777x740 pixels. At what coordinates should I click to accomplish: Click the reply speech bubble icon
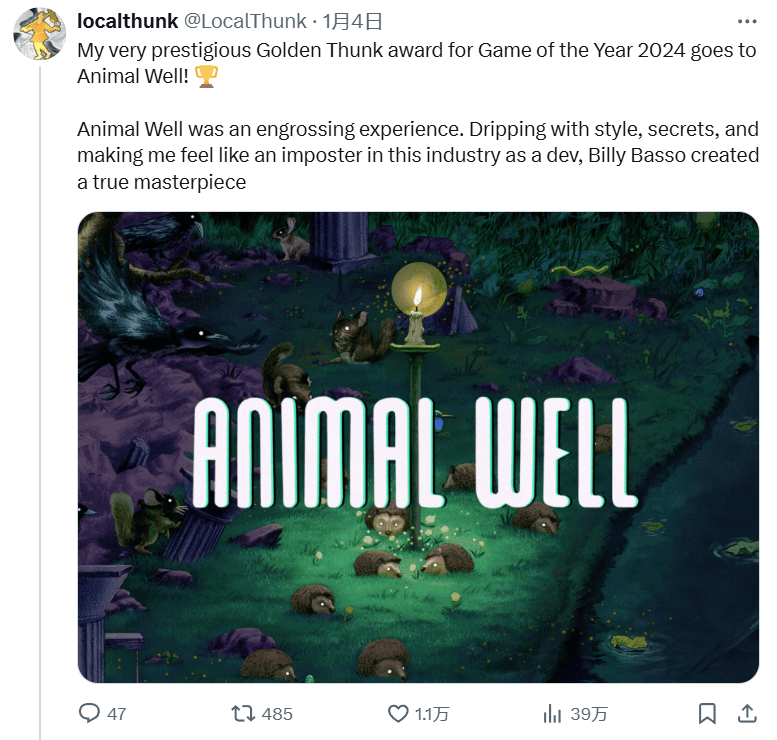89,713
